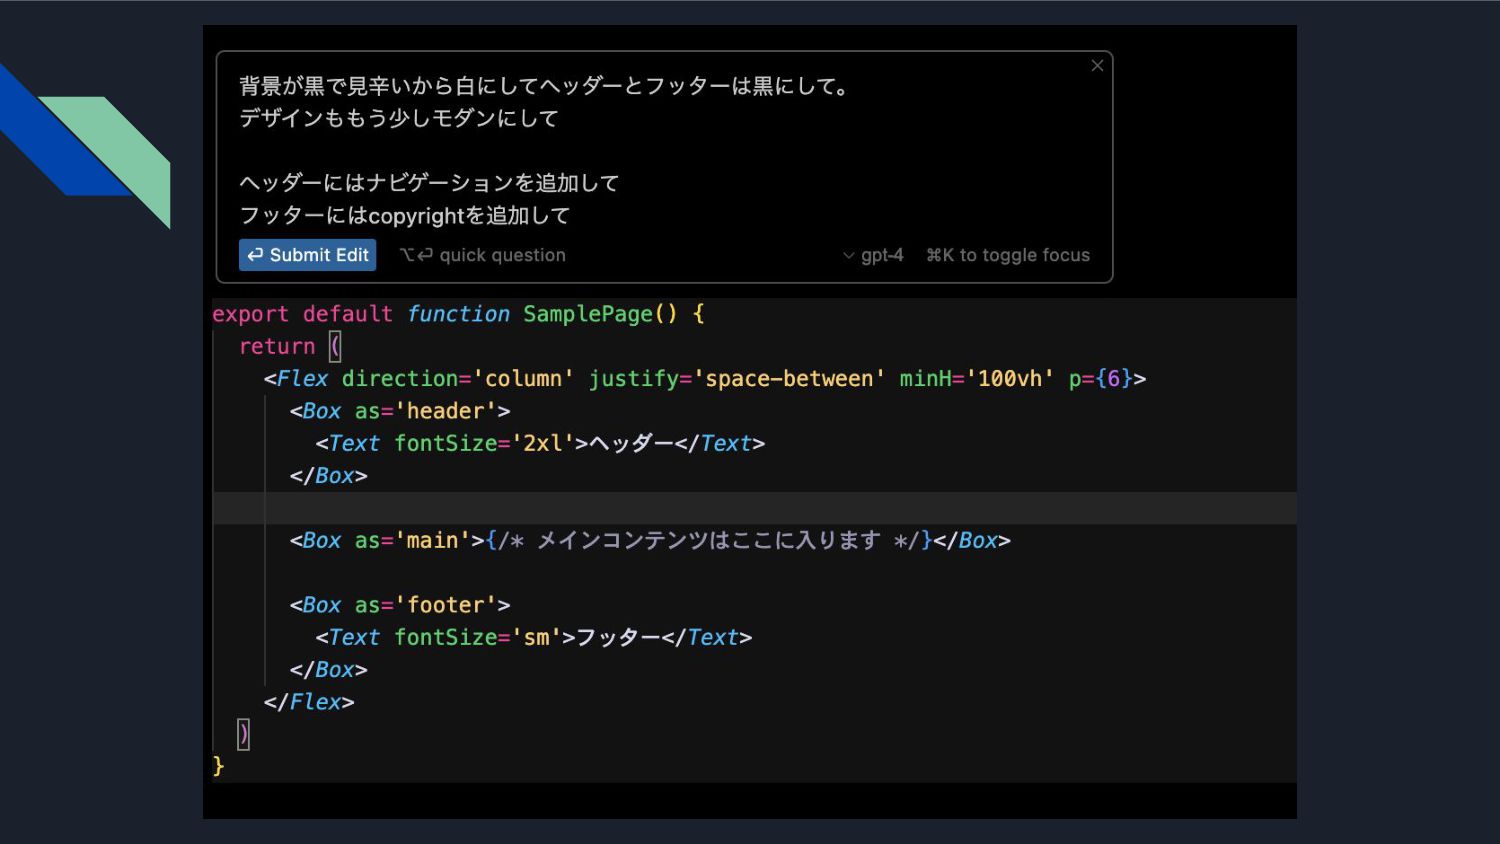Click the final yellow closing curly brace

pos(219,767)
